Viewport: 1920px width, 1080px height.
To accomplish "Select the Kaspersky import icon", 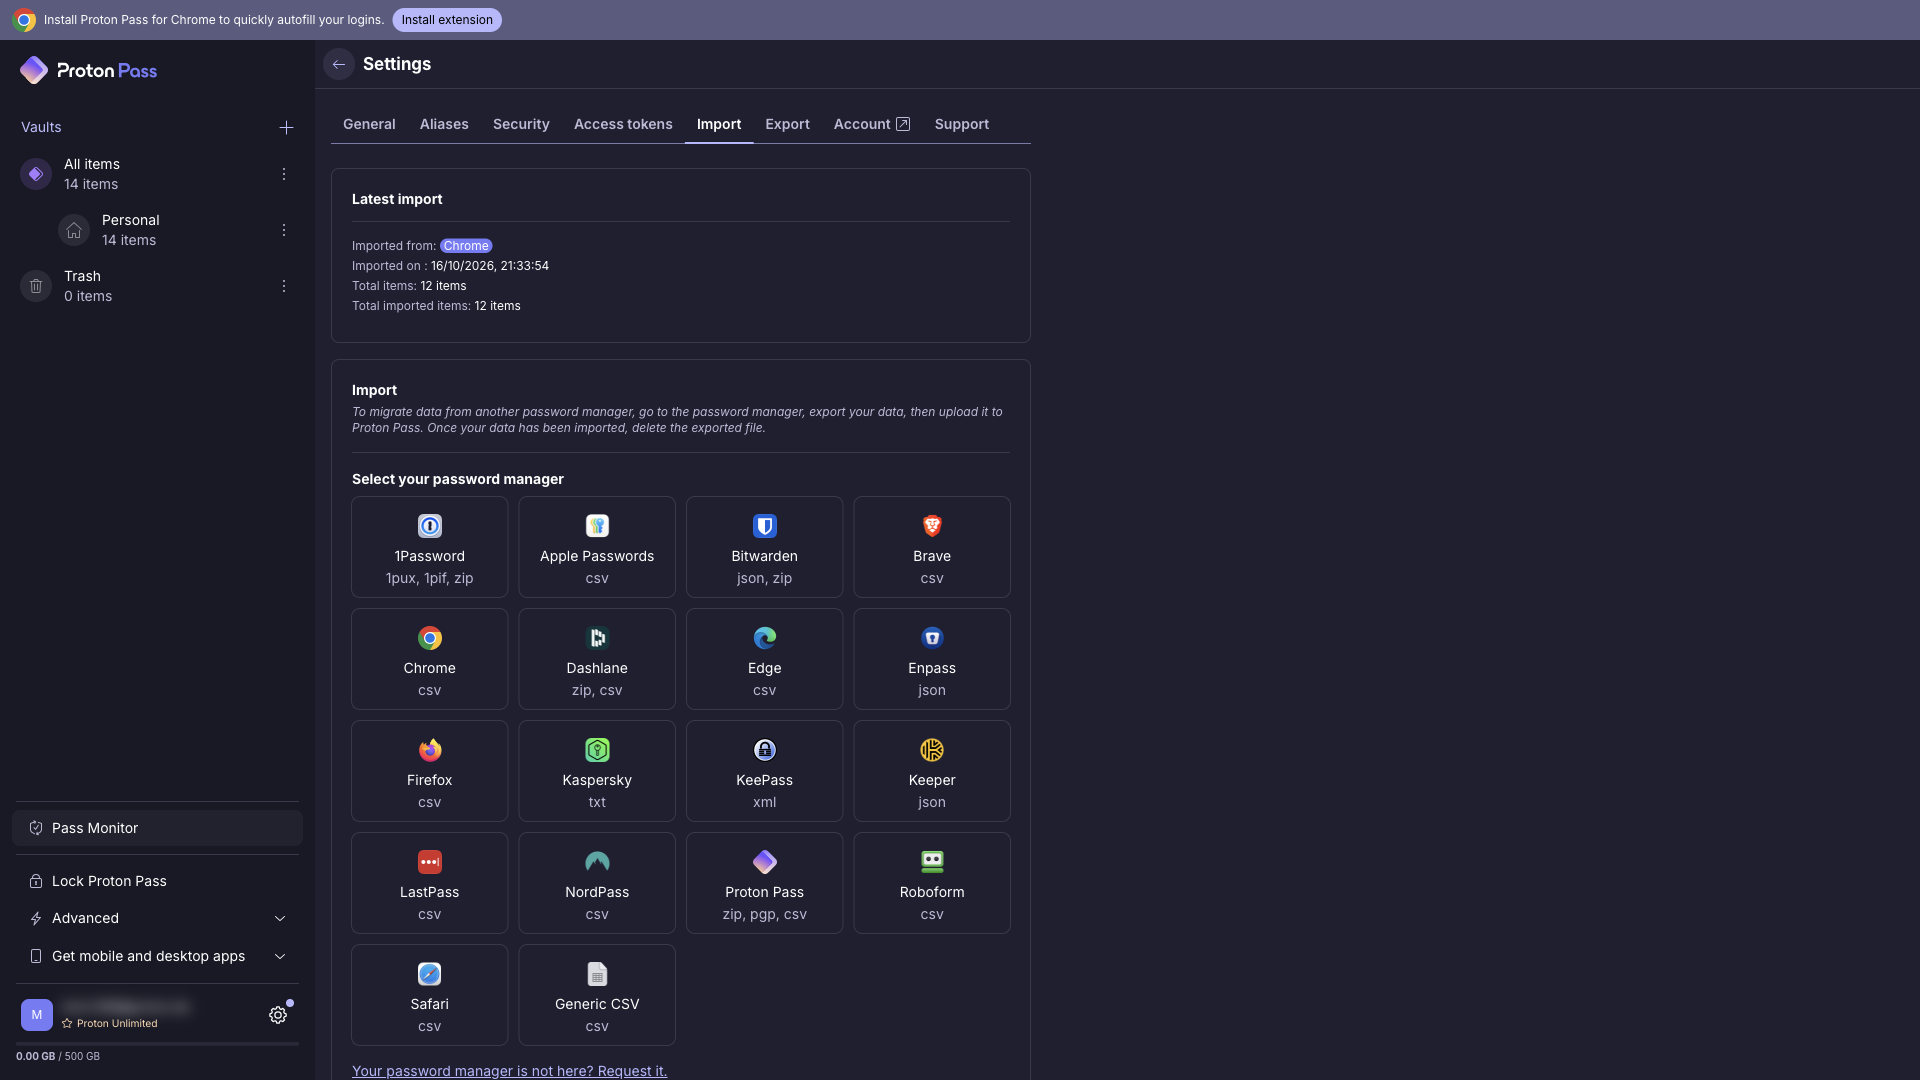I will 597,750.
